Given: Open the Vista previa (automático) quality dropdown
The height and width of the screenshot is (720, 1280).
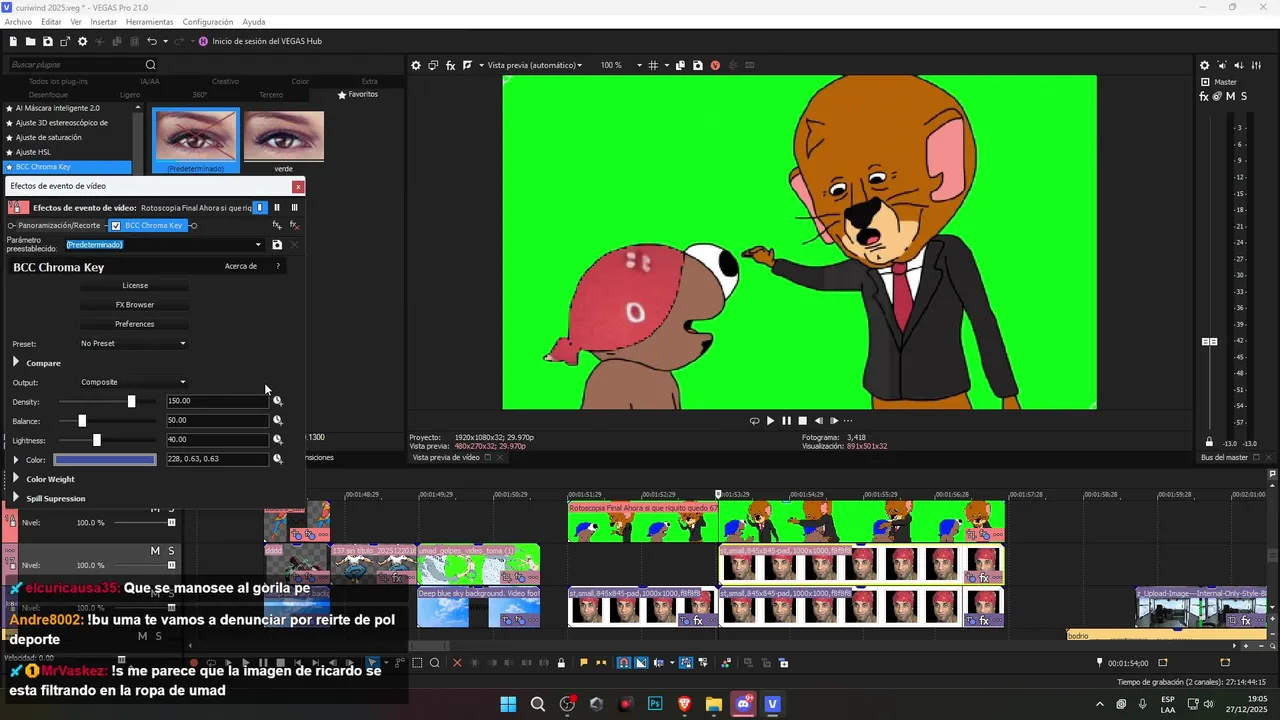Looking at the screenshot, I should coord(534,65).
